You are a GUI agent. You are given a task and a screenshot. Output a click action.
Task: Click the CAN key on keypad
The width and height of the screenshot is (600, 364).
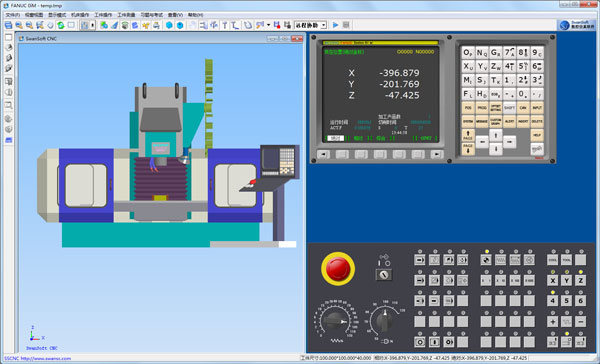523,108
